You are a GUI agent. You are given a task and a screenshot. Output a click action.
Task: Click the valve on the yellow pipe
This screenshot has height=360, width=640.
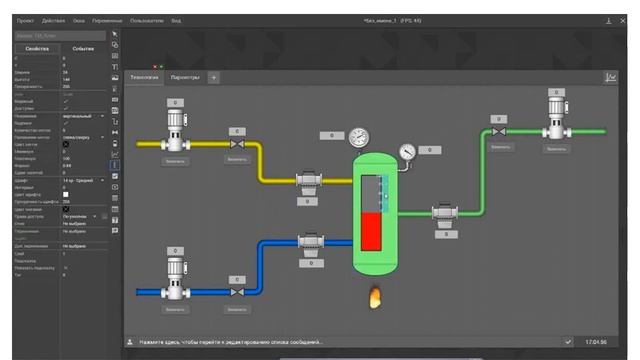237,144
